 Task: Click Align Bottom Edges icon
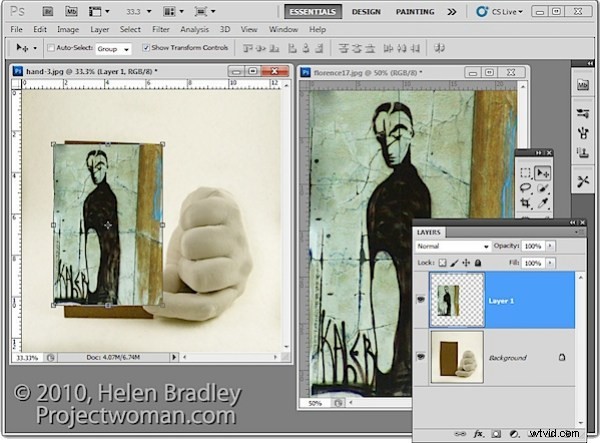pyautogui.click(x=274, y=48)
